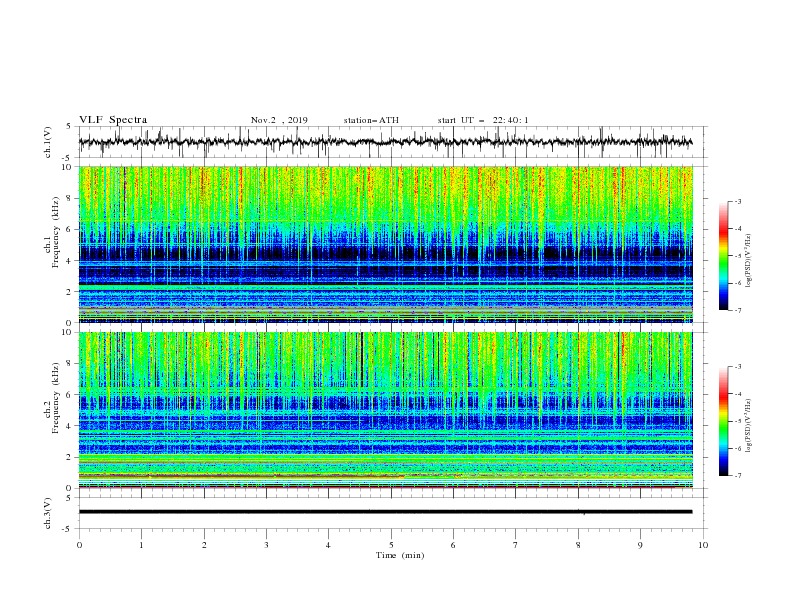Click time axis tick label '10'
The width and height of the screenshot is (792, 612).
703,545
